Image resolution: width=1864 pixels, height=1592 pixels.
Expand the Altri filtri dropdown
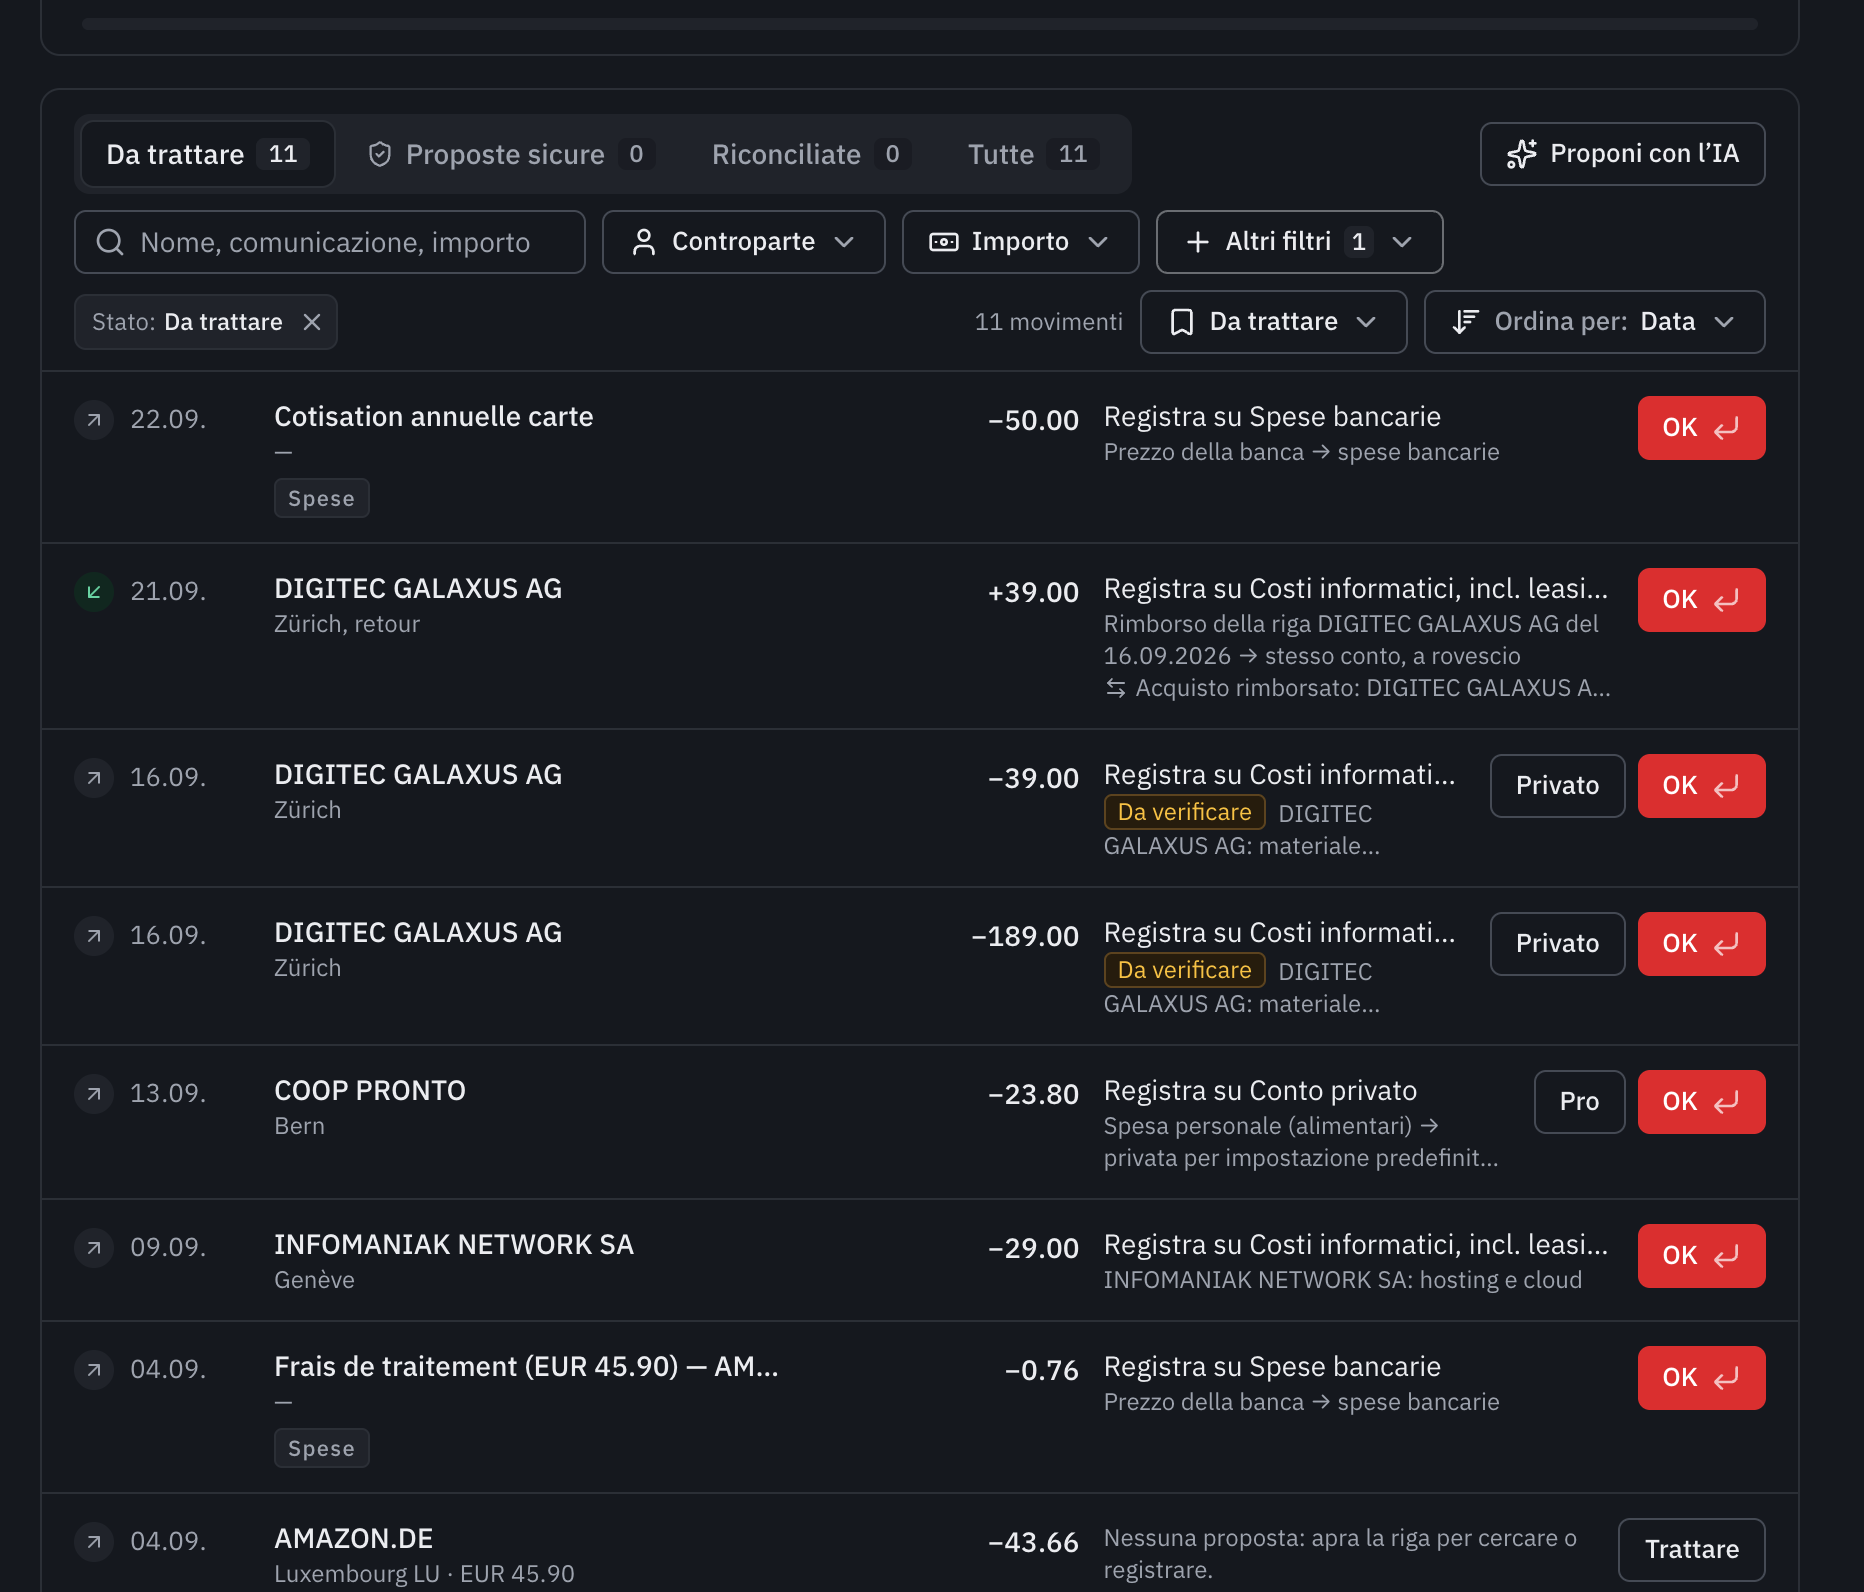[x=1300, y=242]
